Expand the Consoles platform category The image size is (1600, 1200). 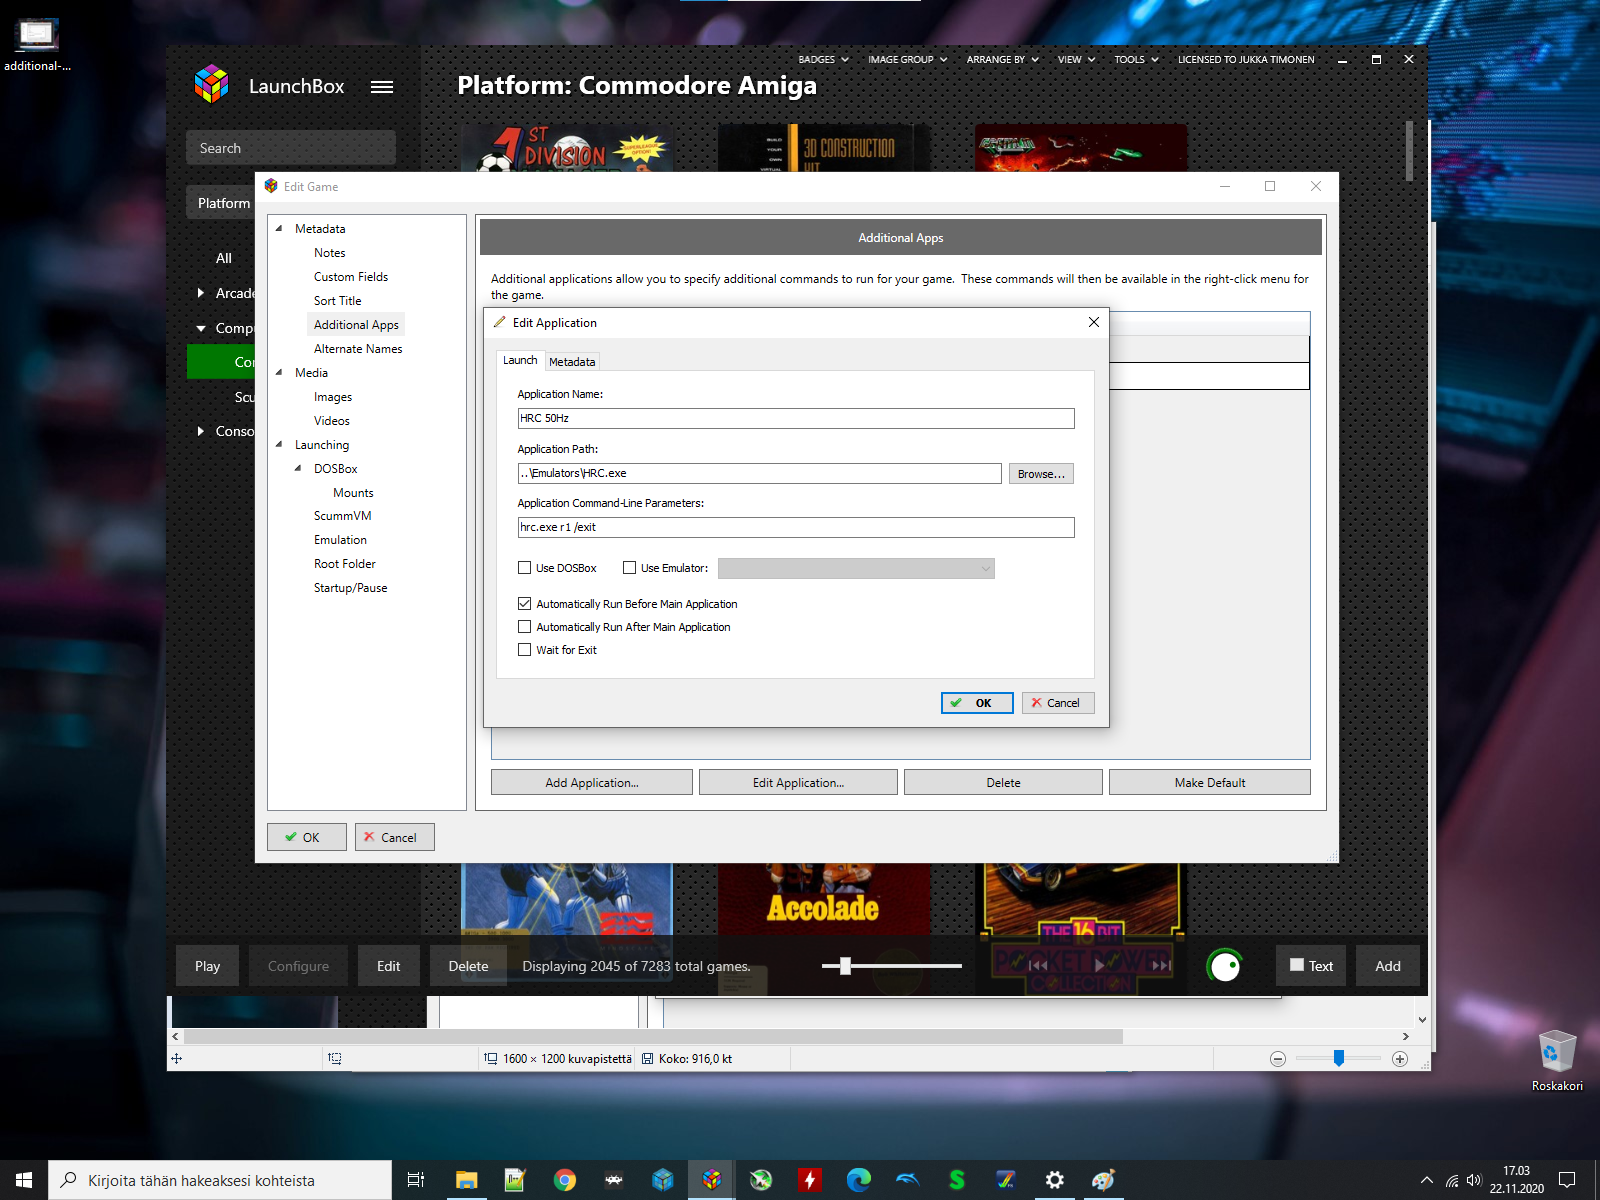(x=201, y=431)
